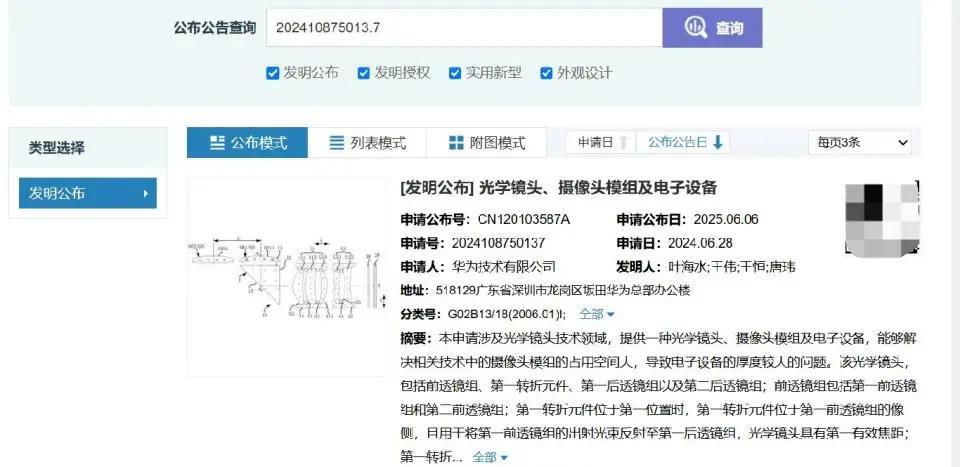Viewport: 960px width, 467px height.
Task: Click the publication number CN120103587A
Action: (x=523, y=219)
